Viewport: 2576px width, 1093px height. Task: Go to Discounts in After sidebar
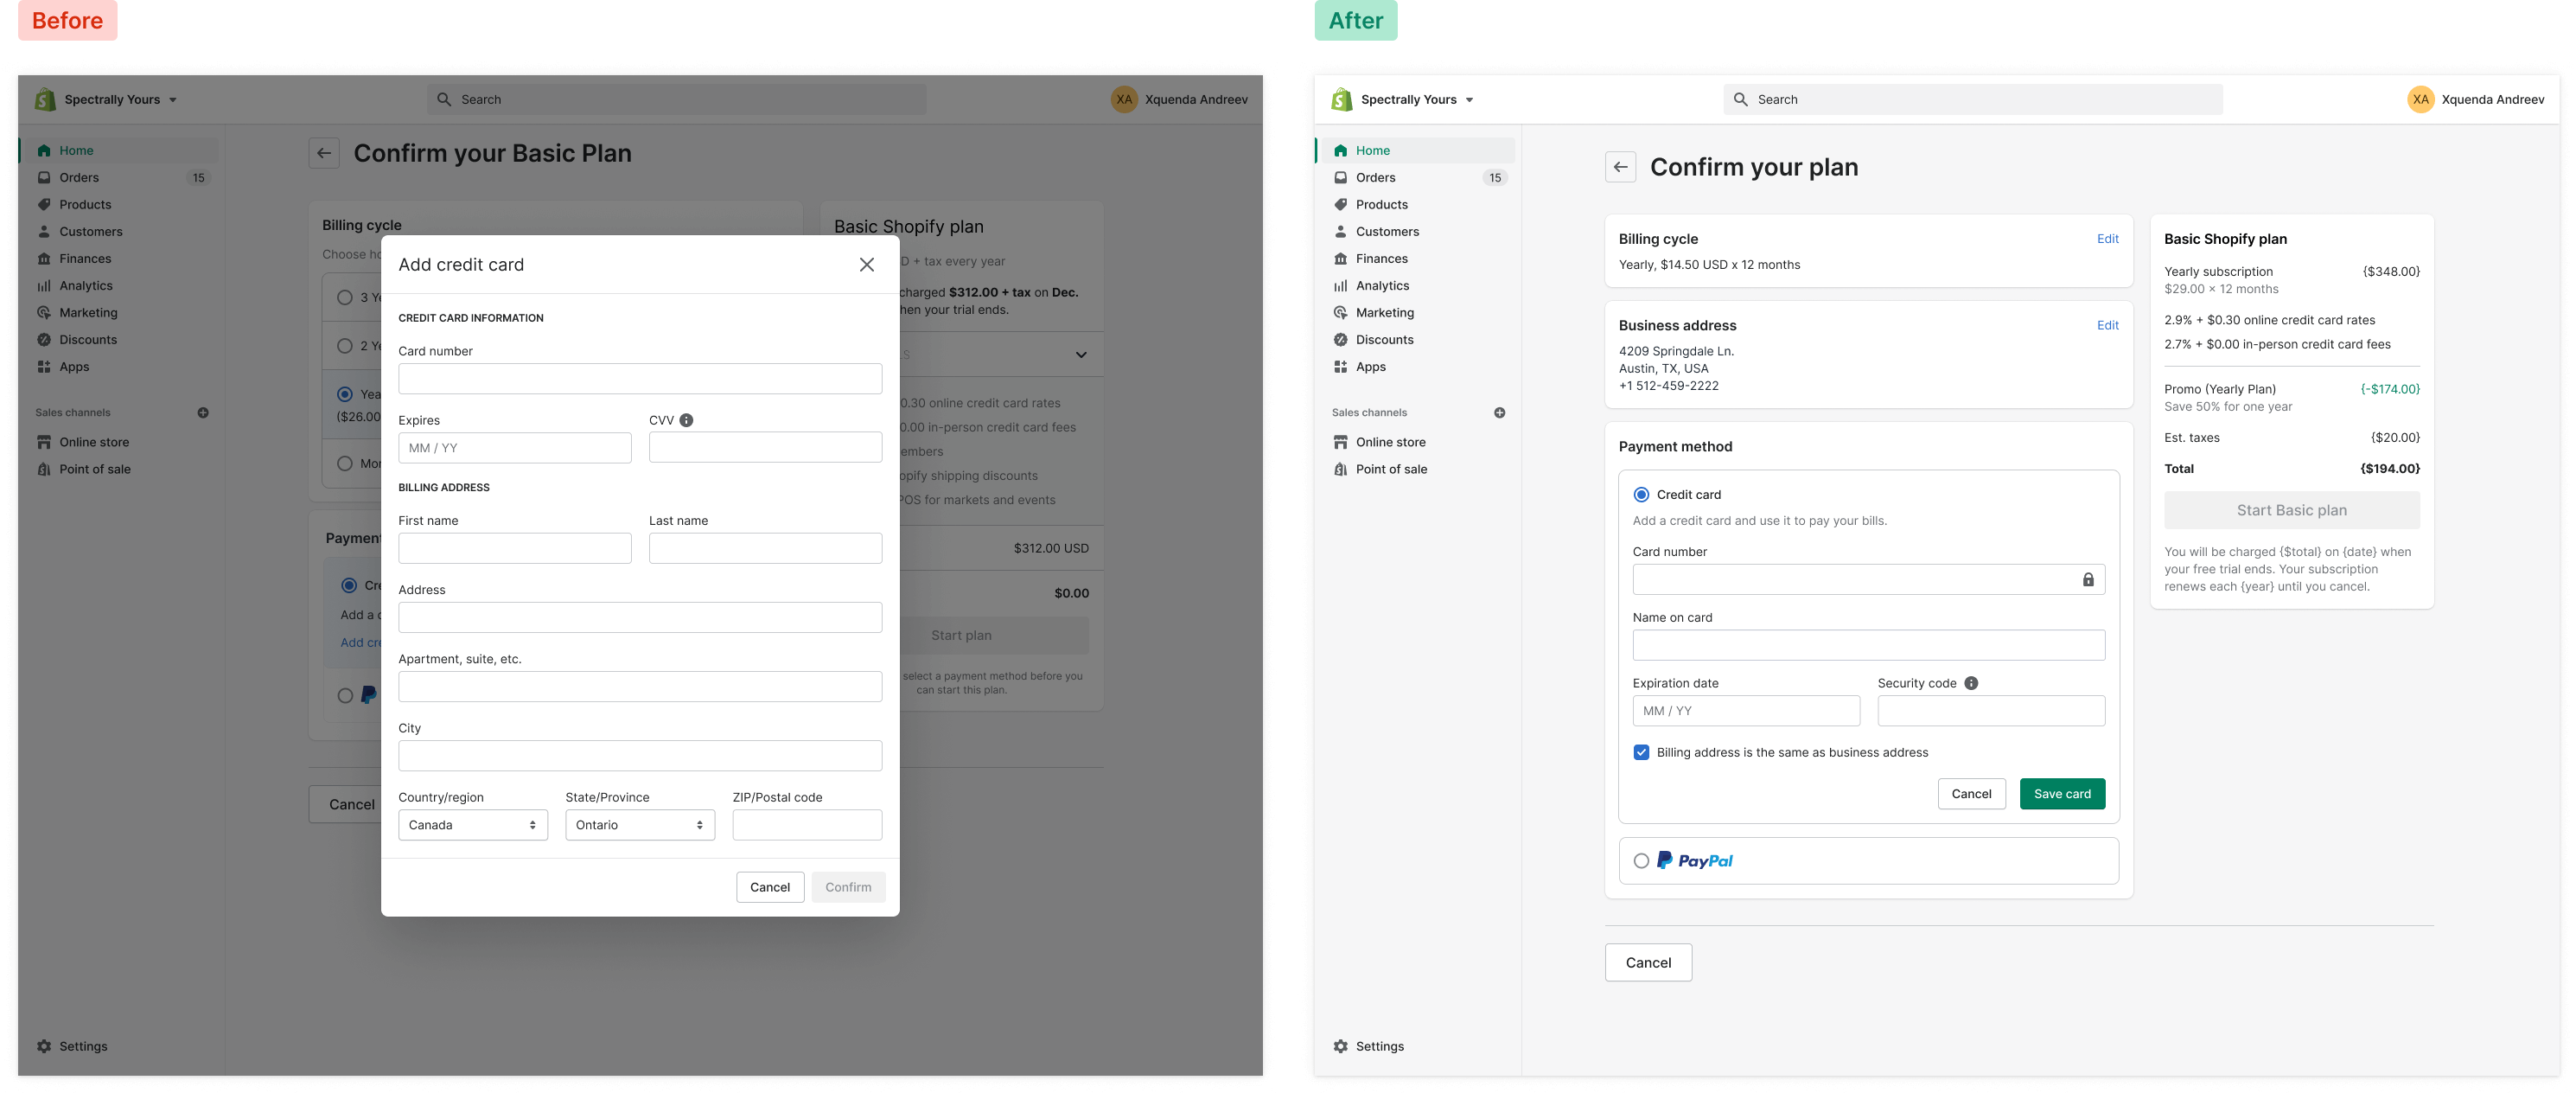click(x=1384, y=340)
